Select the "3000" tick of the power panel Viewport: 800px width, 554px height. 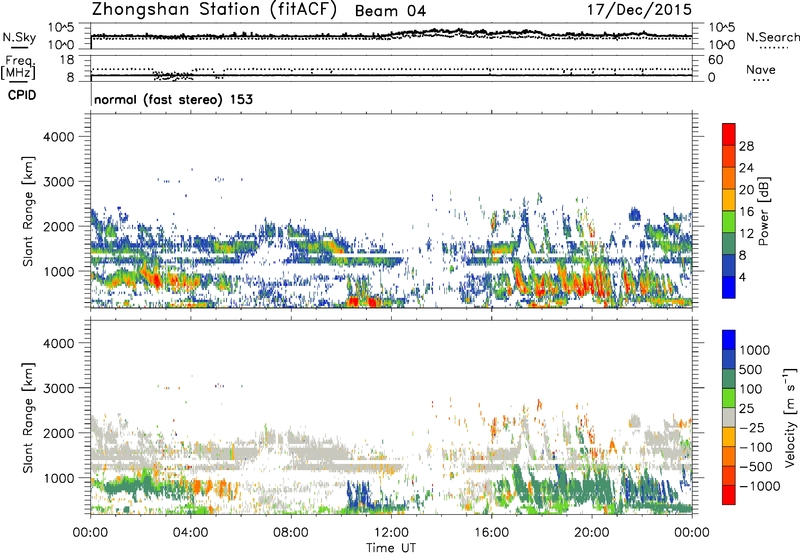[58, 182]
